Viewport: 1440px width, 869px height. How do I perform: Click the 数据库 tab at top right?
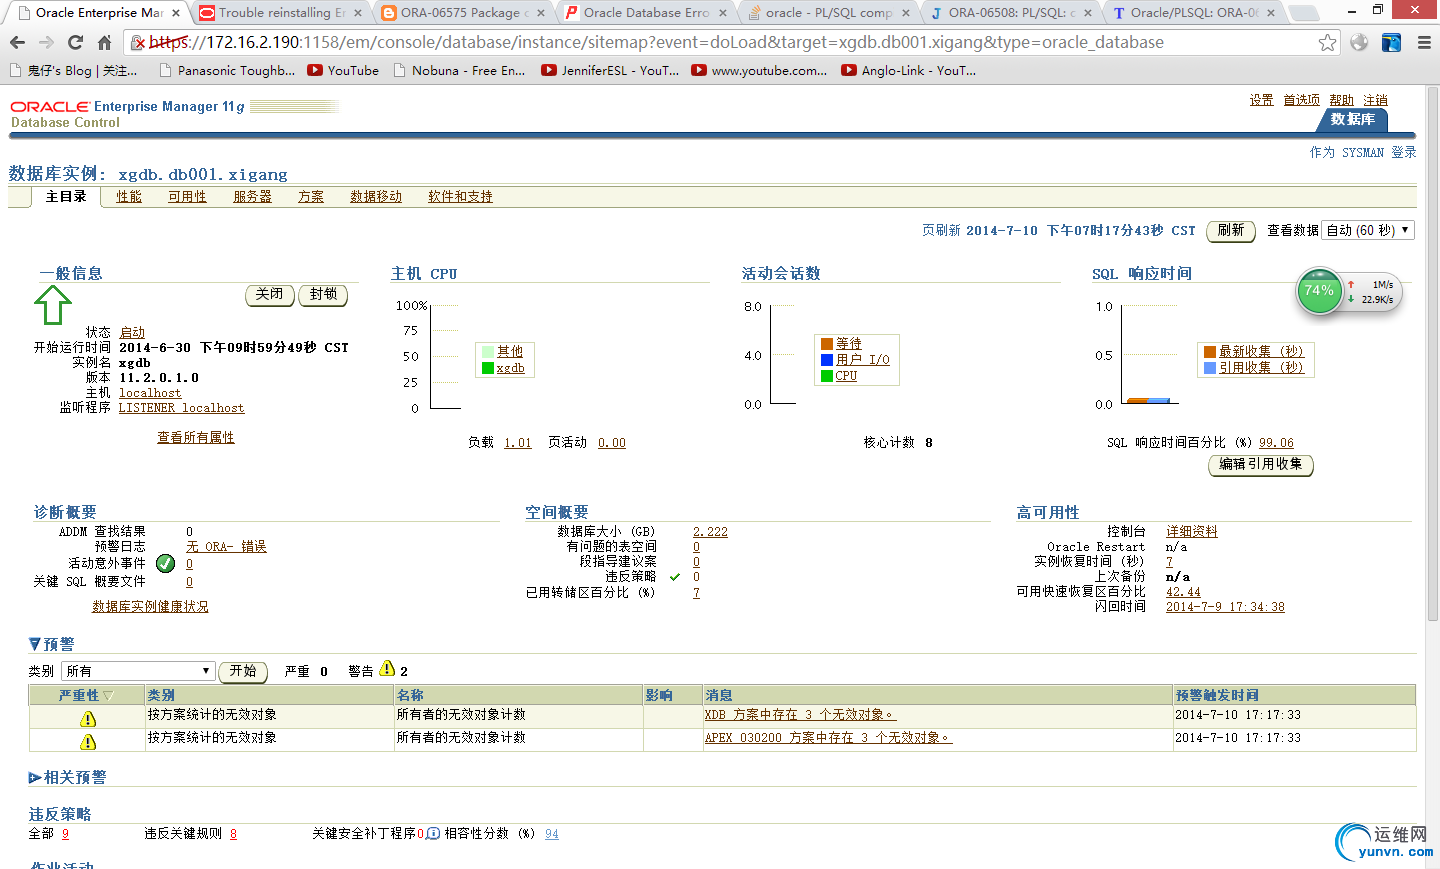[x=1352, y=119]
